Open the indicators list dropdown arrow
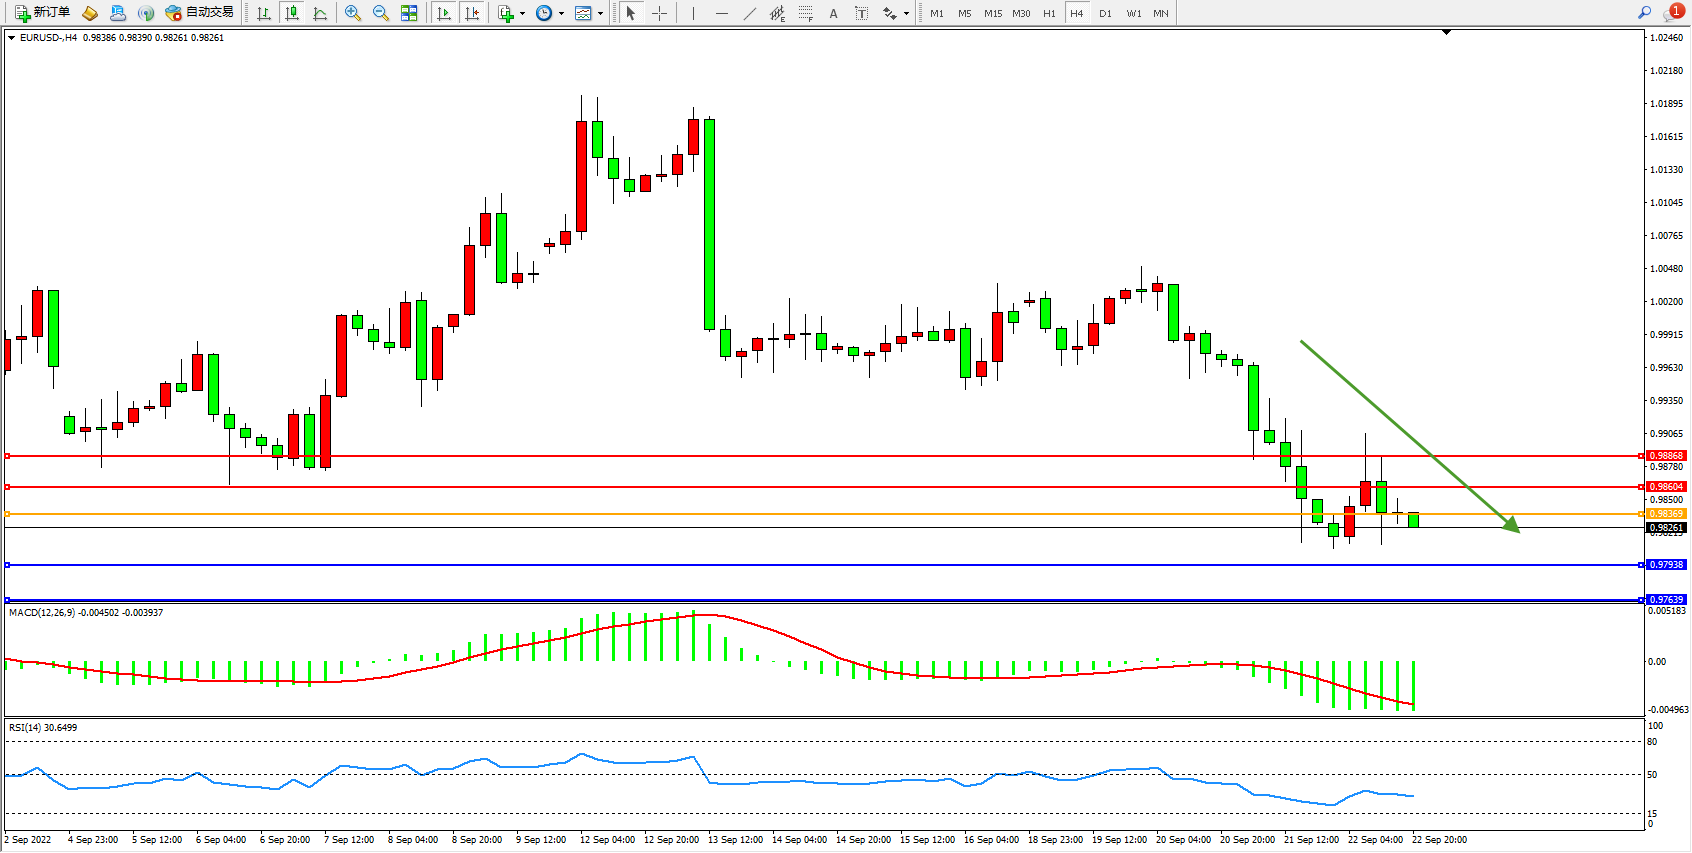This screenshot has width=1692, height=853. click(522, 14)
